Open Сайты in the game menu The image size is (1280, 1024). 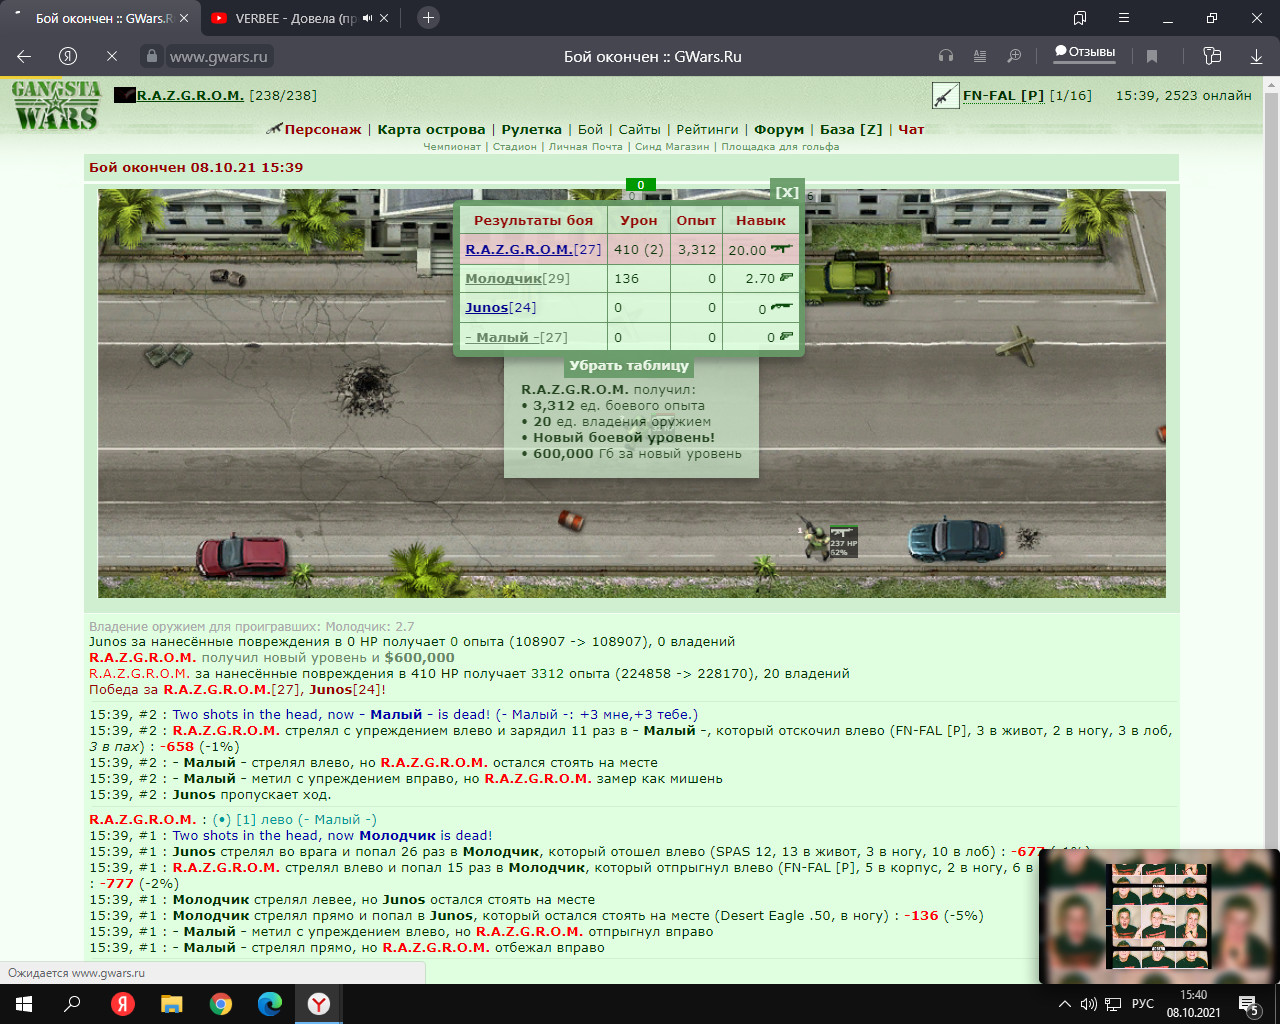click(640, 129)
